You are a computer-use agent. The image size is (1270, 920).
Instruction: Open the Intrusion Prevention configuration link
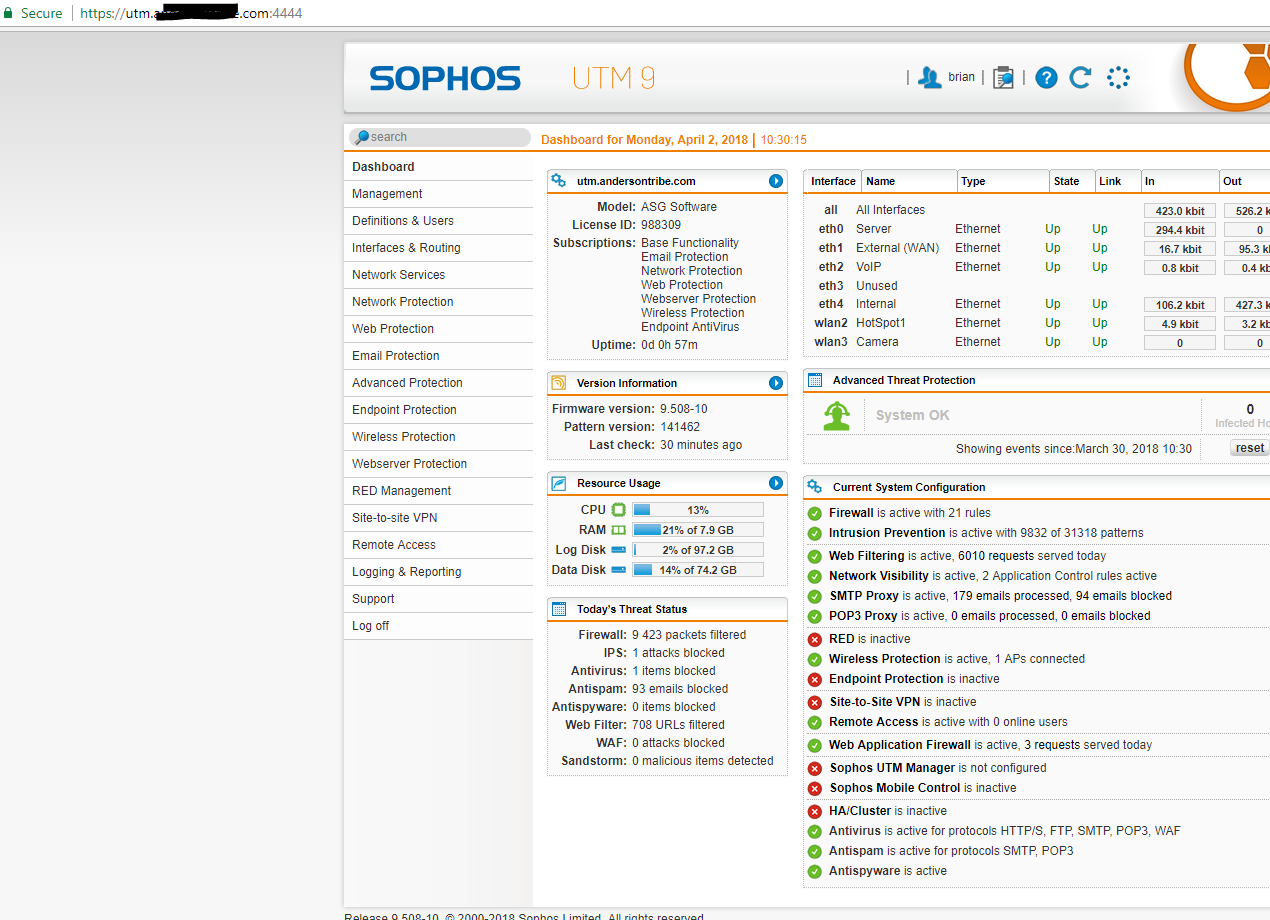click(x=887, y=533)
